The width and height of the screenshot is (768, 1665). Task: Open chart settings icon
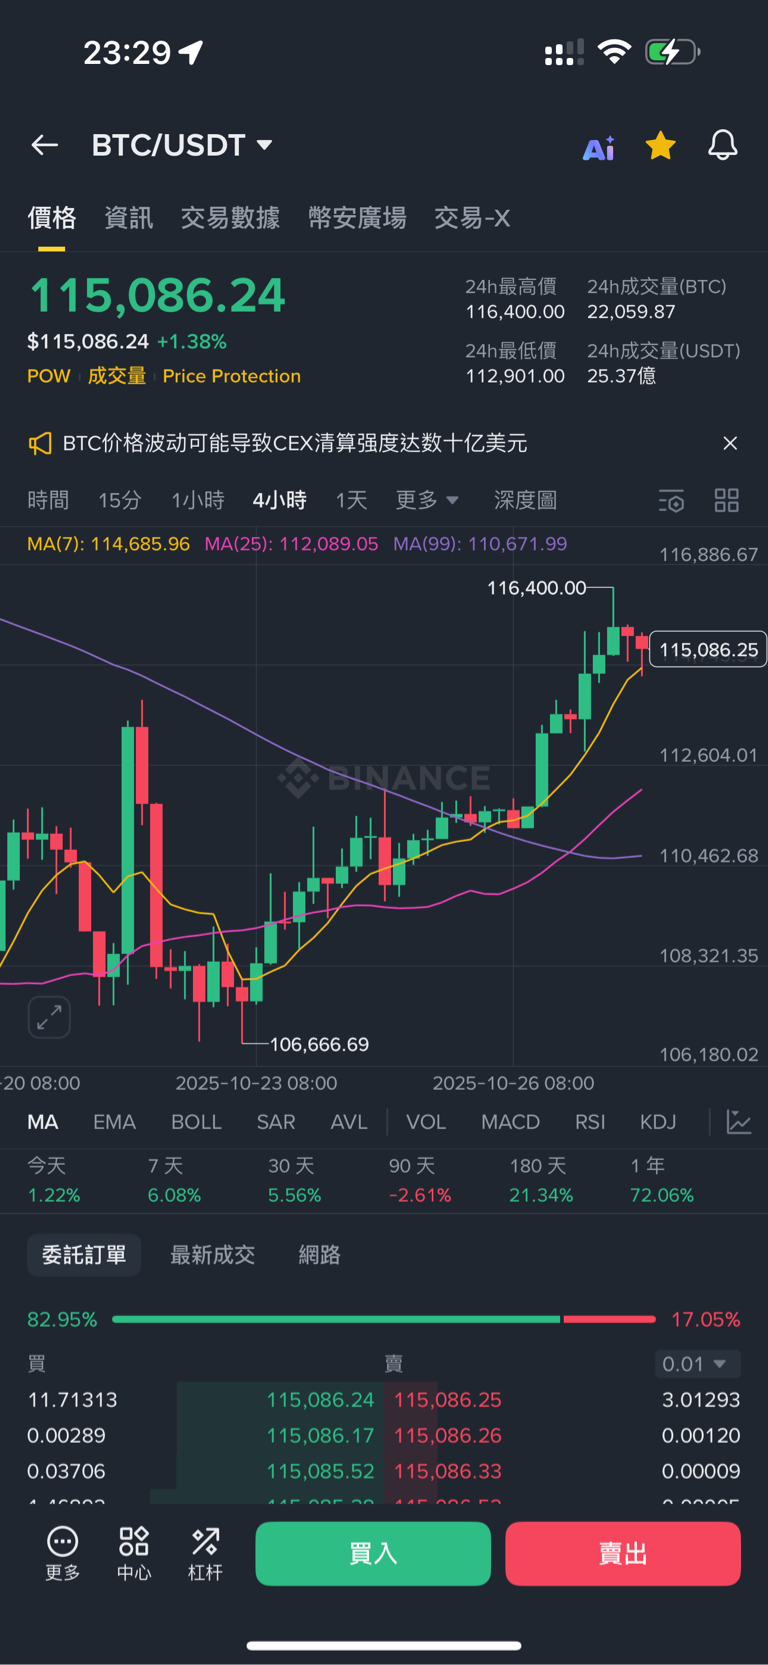671,501
